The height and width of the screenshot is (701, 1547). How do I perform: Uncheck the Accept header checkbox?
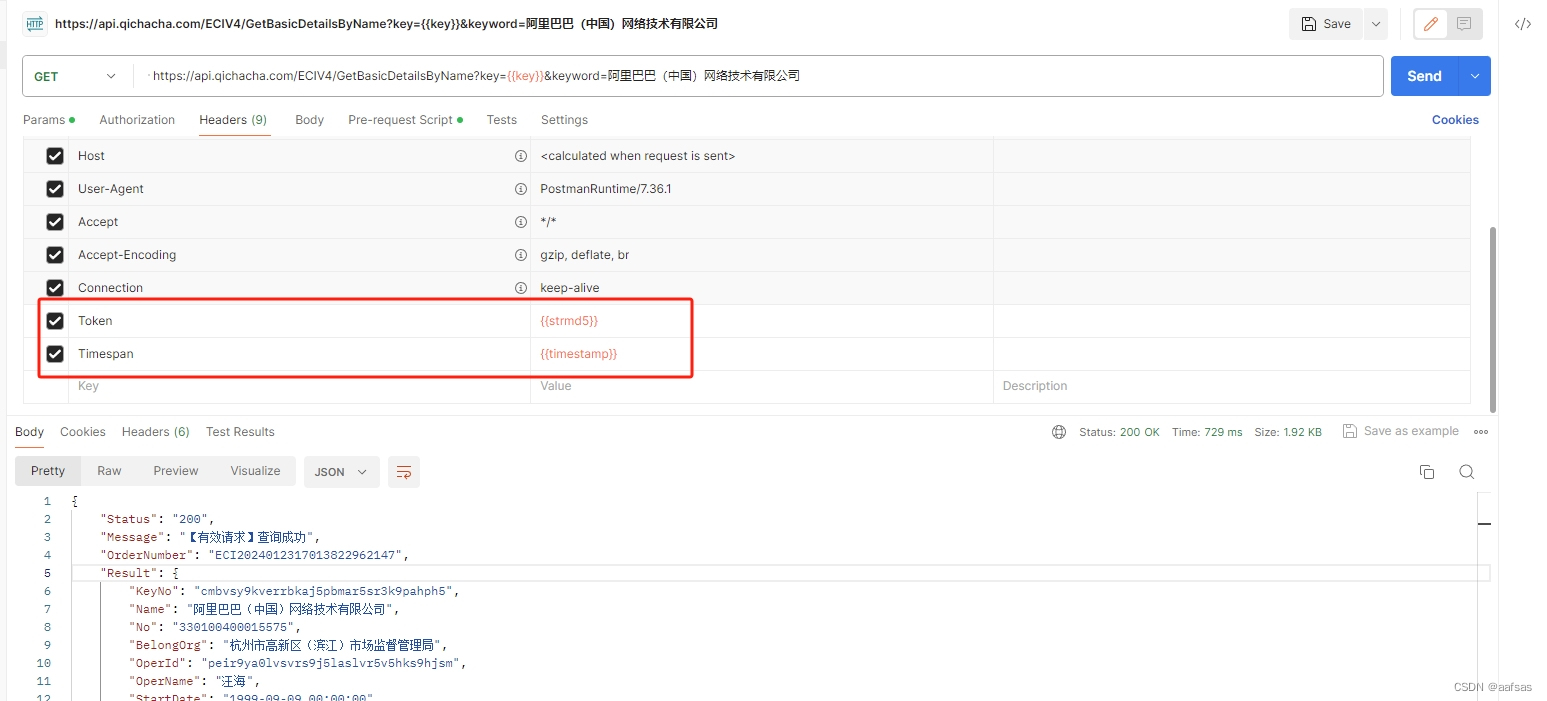point(55,222)
